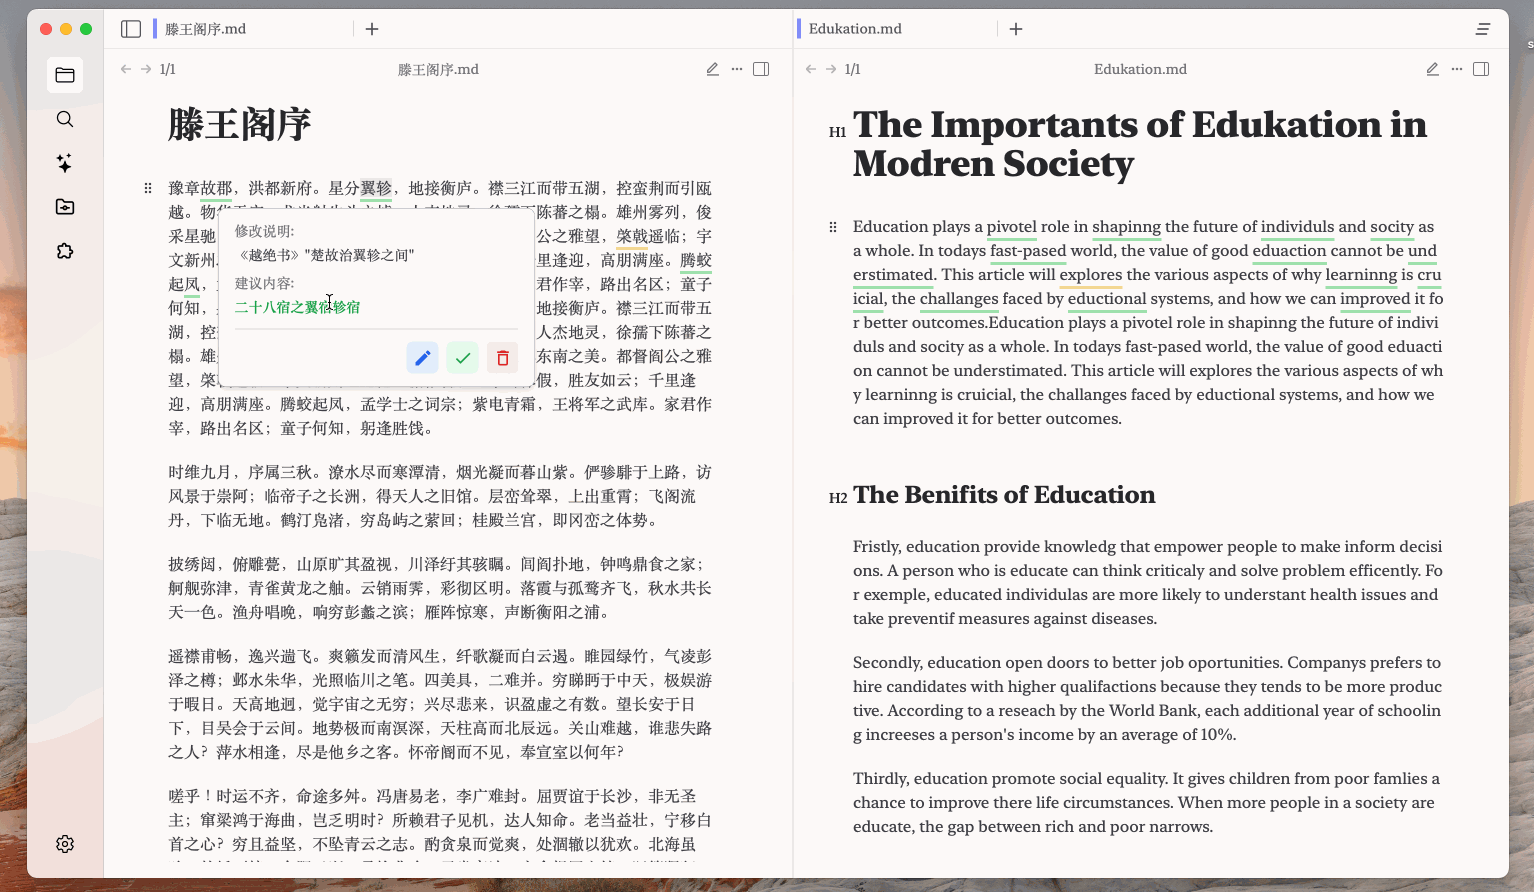1534x892 pixels.
Task: Open the settings gear in sidebar
Action: point(65,844)
